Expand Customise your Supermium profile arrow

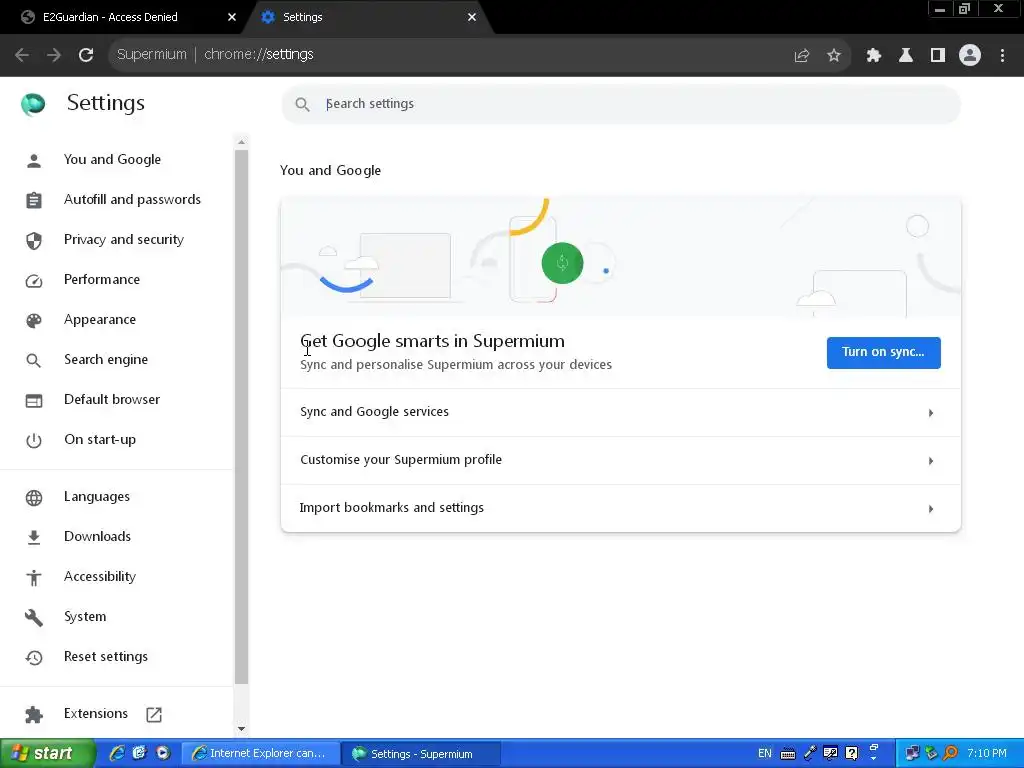tap(931, 461)
